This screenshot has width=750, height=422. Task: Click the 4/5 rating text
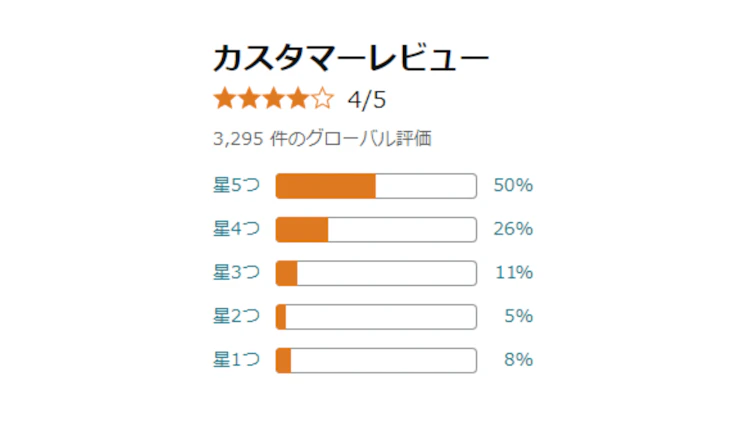click(367, 100)
